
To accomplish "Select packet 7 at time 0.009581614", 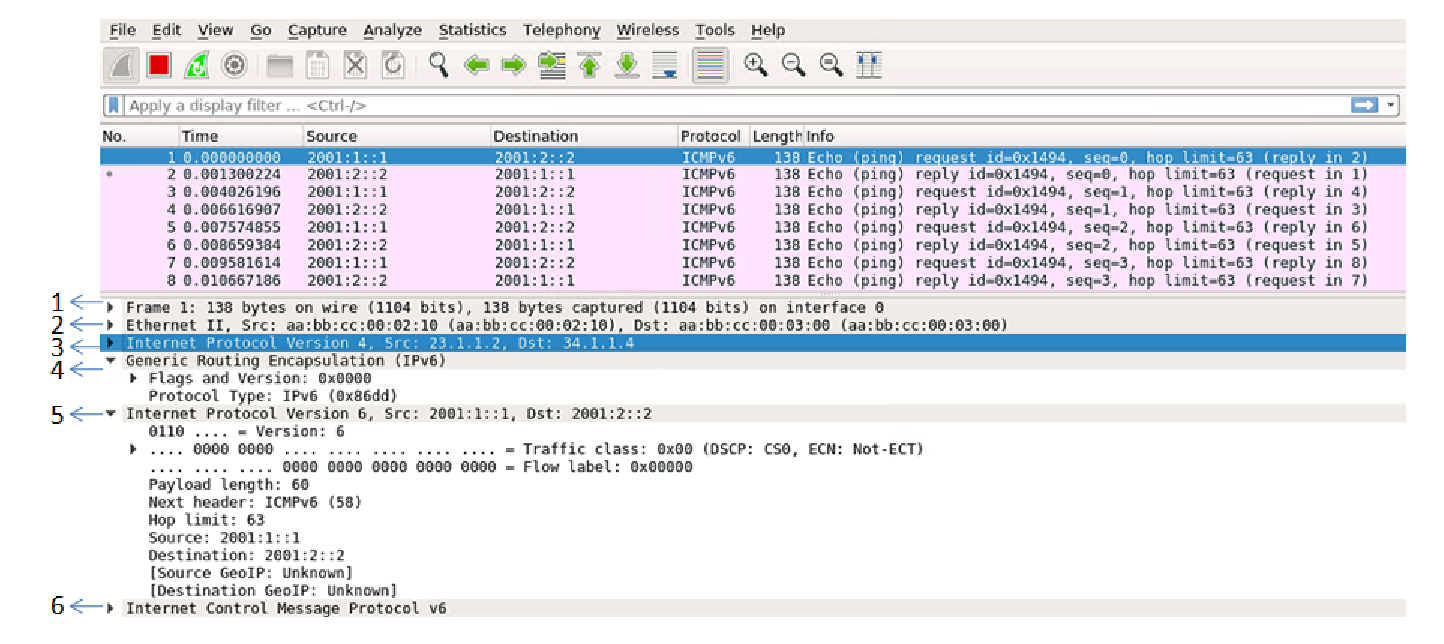I will pyautogui.click(x=753, y=263).
